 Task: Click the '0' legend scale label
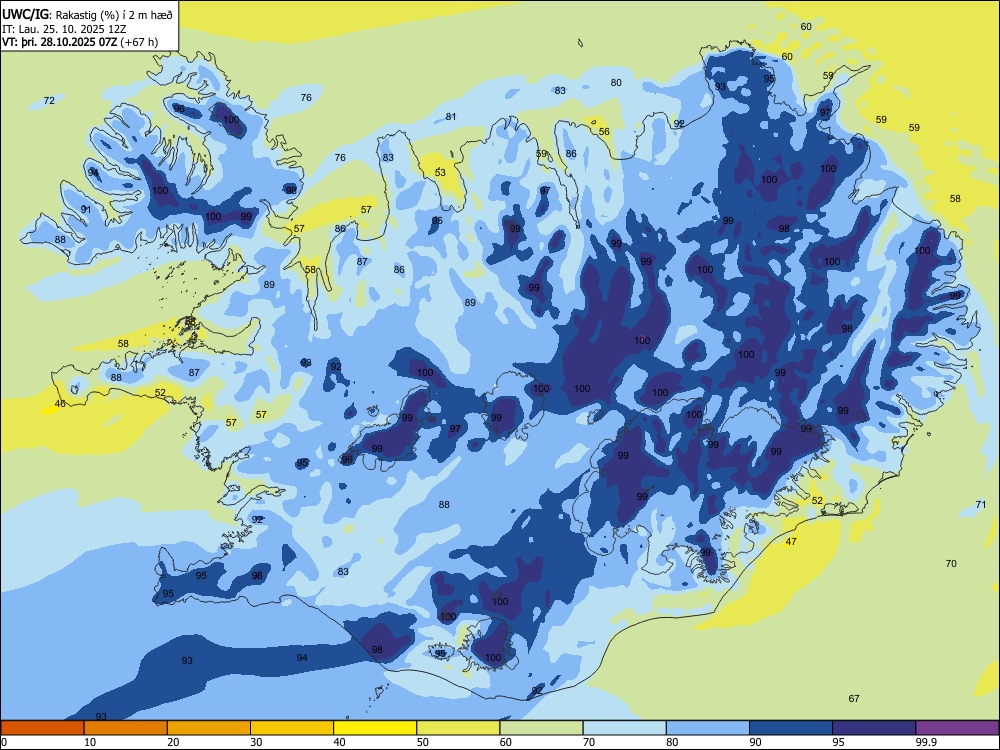point(4,742)
